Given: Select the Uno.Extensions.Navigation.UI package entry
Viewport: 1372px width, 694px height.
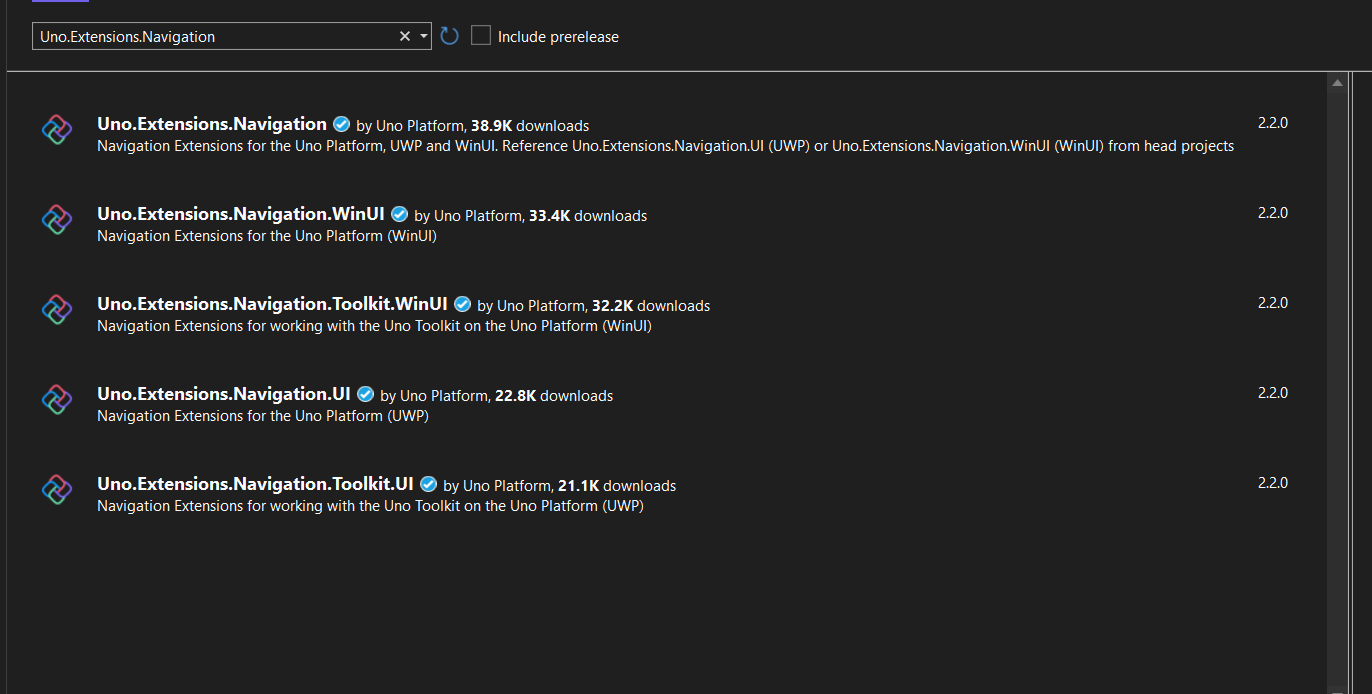Looking at the screenshot, I should (600, 403).
